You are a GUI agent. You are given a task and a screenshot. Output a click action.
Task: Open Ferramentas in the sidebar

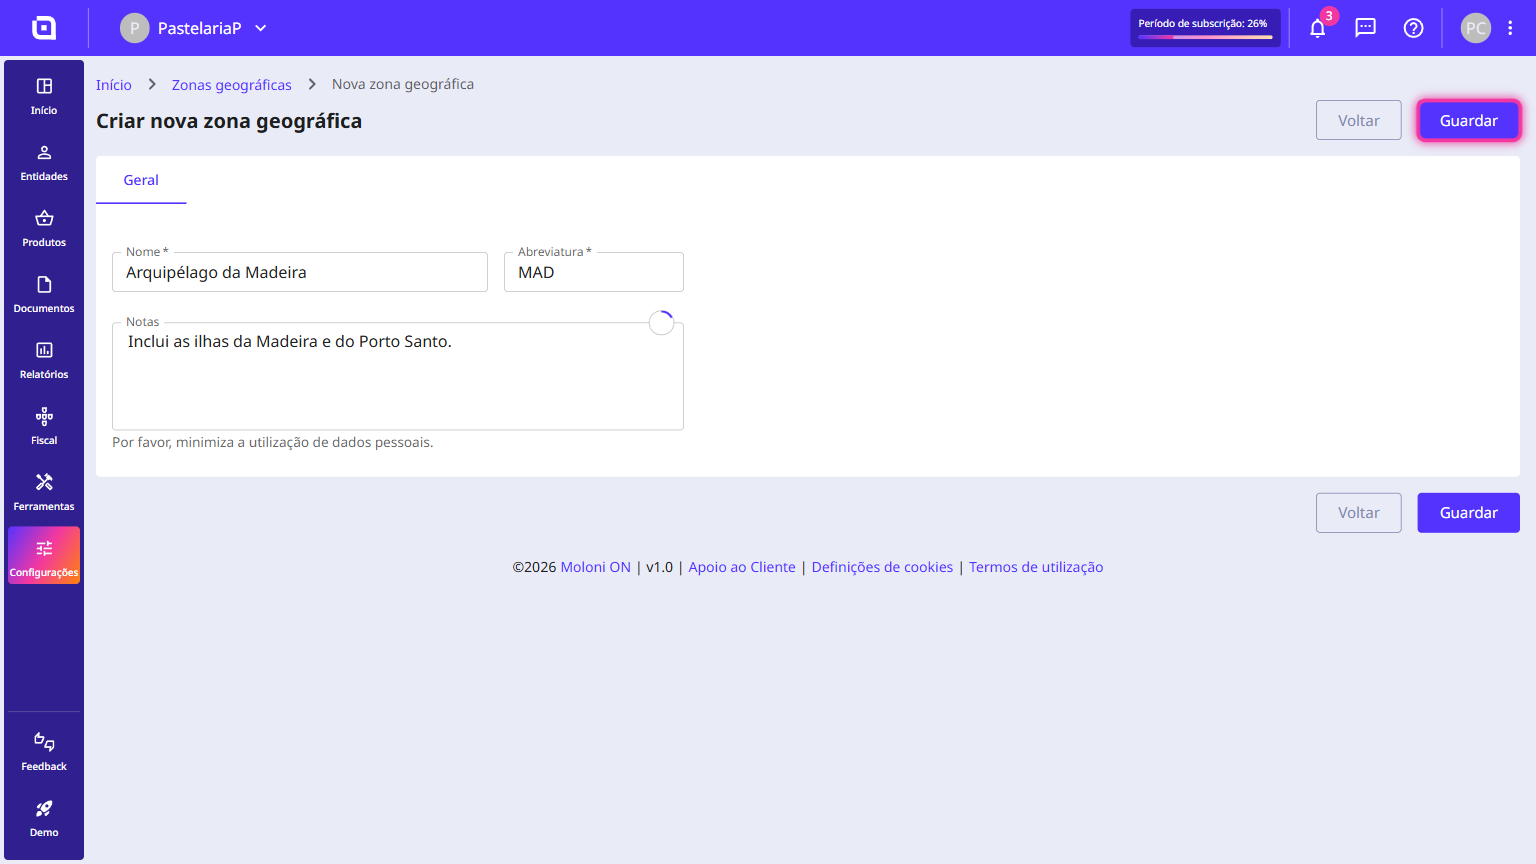(44, 492)
